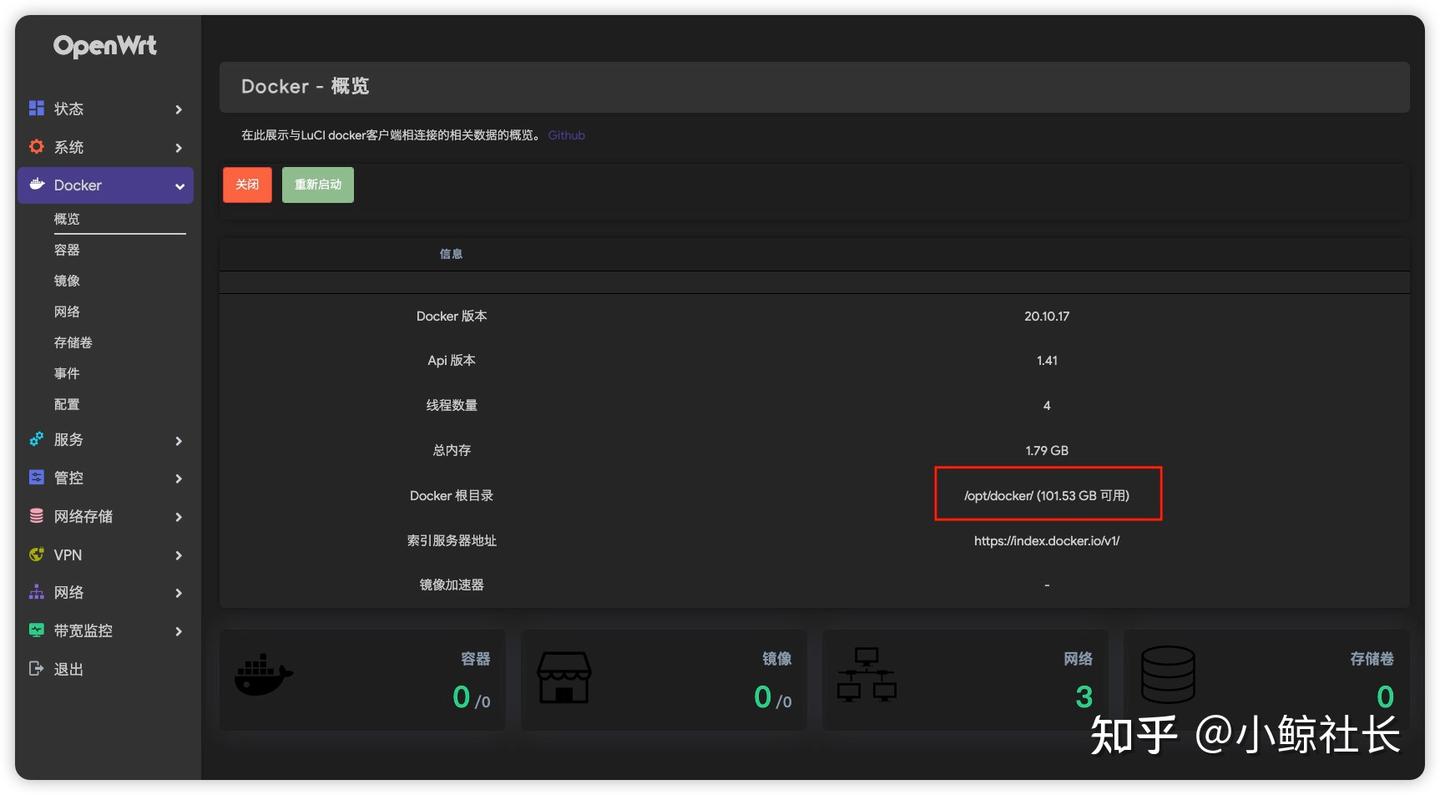The width and height of the screenshot is (1440, 795).
Task: Click the https://index.docker.io/v1/ address
Action: point(1047,540)
